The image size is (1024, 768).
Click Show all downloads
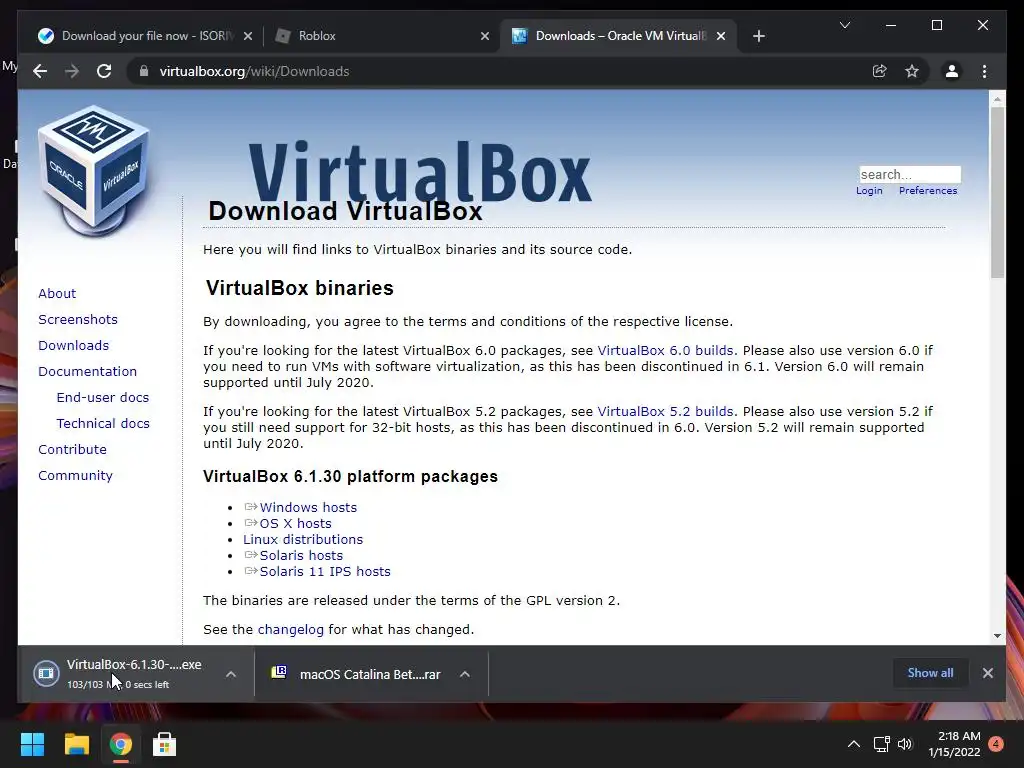(930, 673)
